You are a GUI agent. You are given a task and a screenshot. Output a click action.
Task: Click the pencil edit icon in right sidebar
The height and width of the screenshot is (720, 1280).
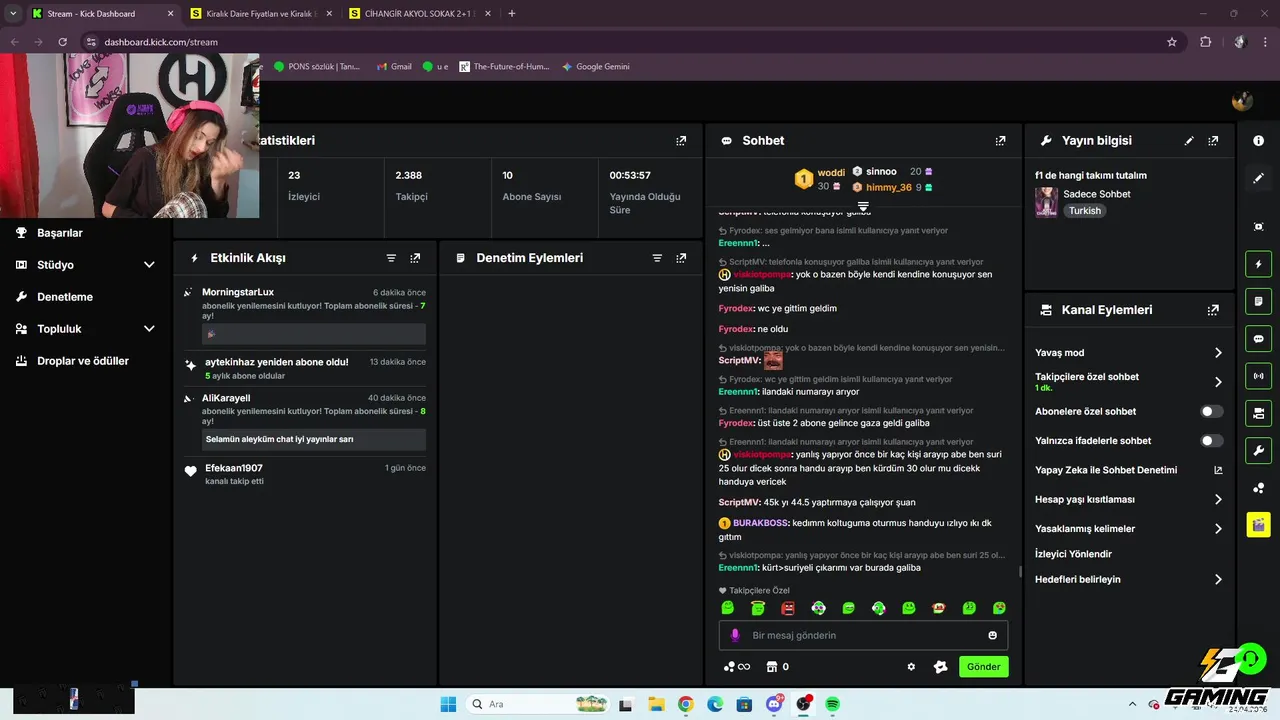[x=1258, y=178]
